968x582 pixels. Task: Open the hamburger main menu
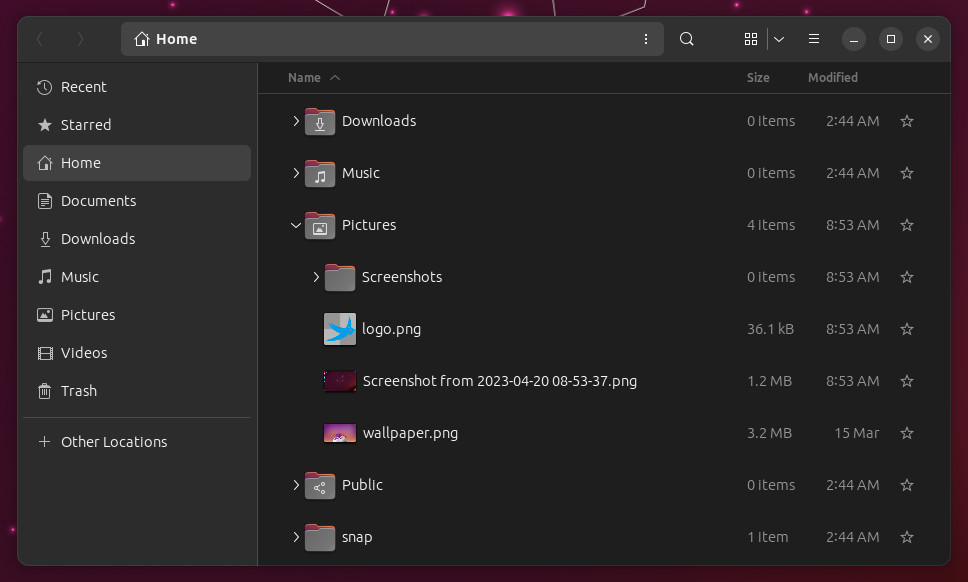coord(814,39)
